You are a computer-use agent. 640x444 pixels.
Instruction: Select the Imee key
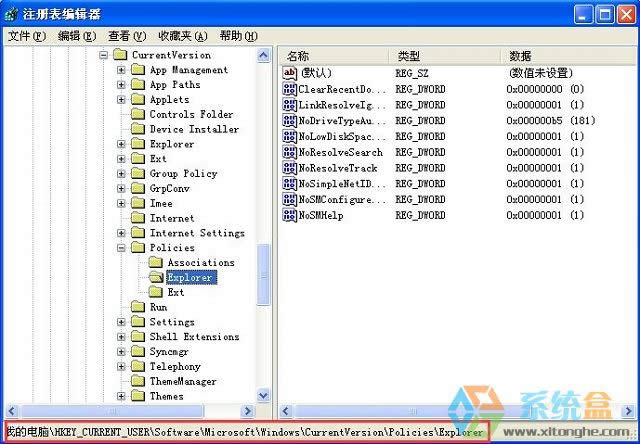pyautogui.click(x=161, y=203)
